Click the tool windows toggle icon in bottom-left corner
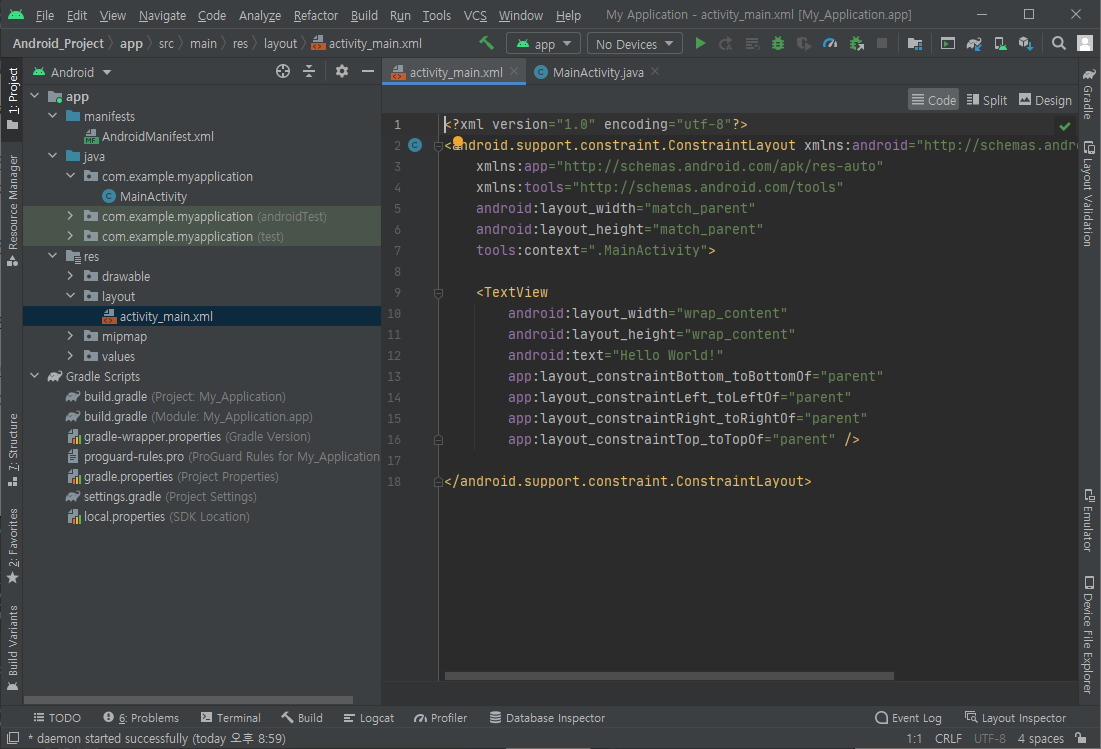 13,738
